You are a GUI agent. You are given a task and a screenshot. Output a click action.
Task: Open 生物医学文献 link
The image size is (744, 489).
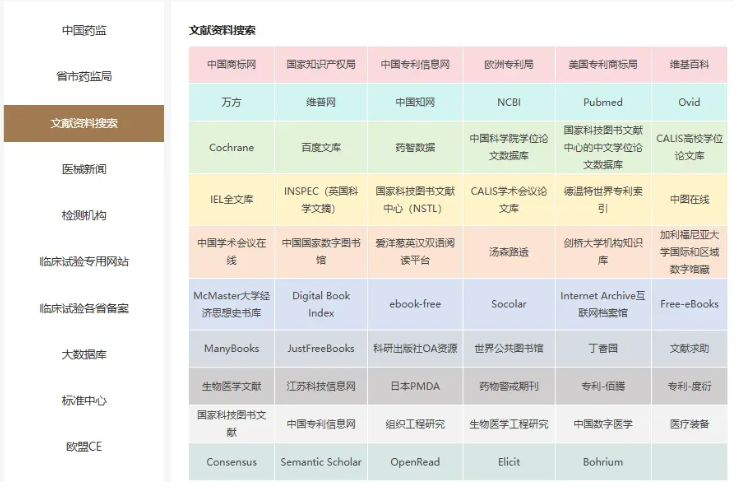(x=234, y=391)
